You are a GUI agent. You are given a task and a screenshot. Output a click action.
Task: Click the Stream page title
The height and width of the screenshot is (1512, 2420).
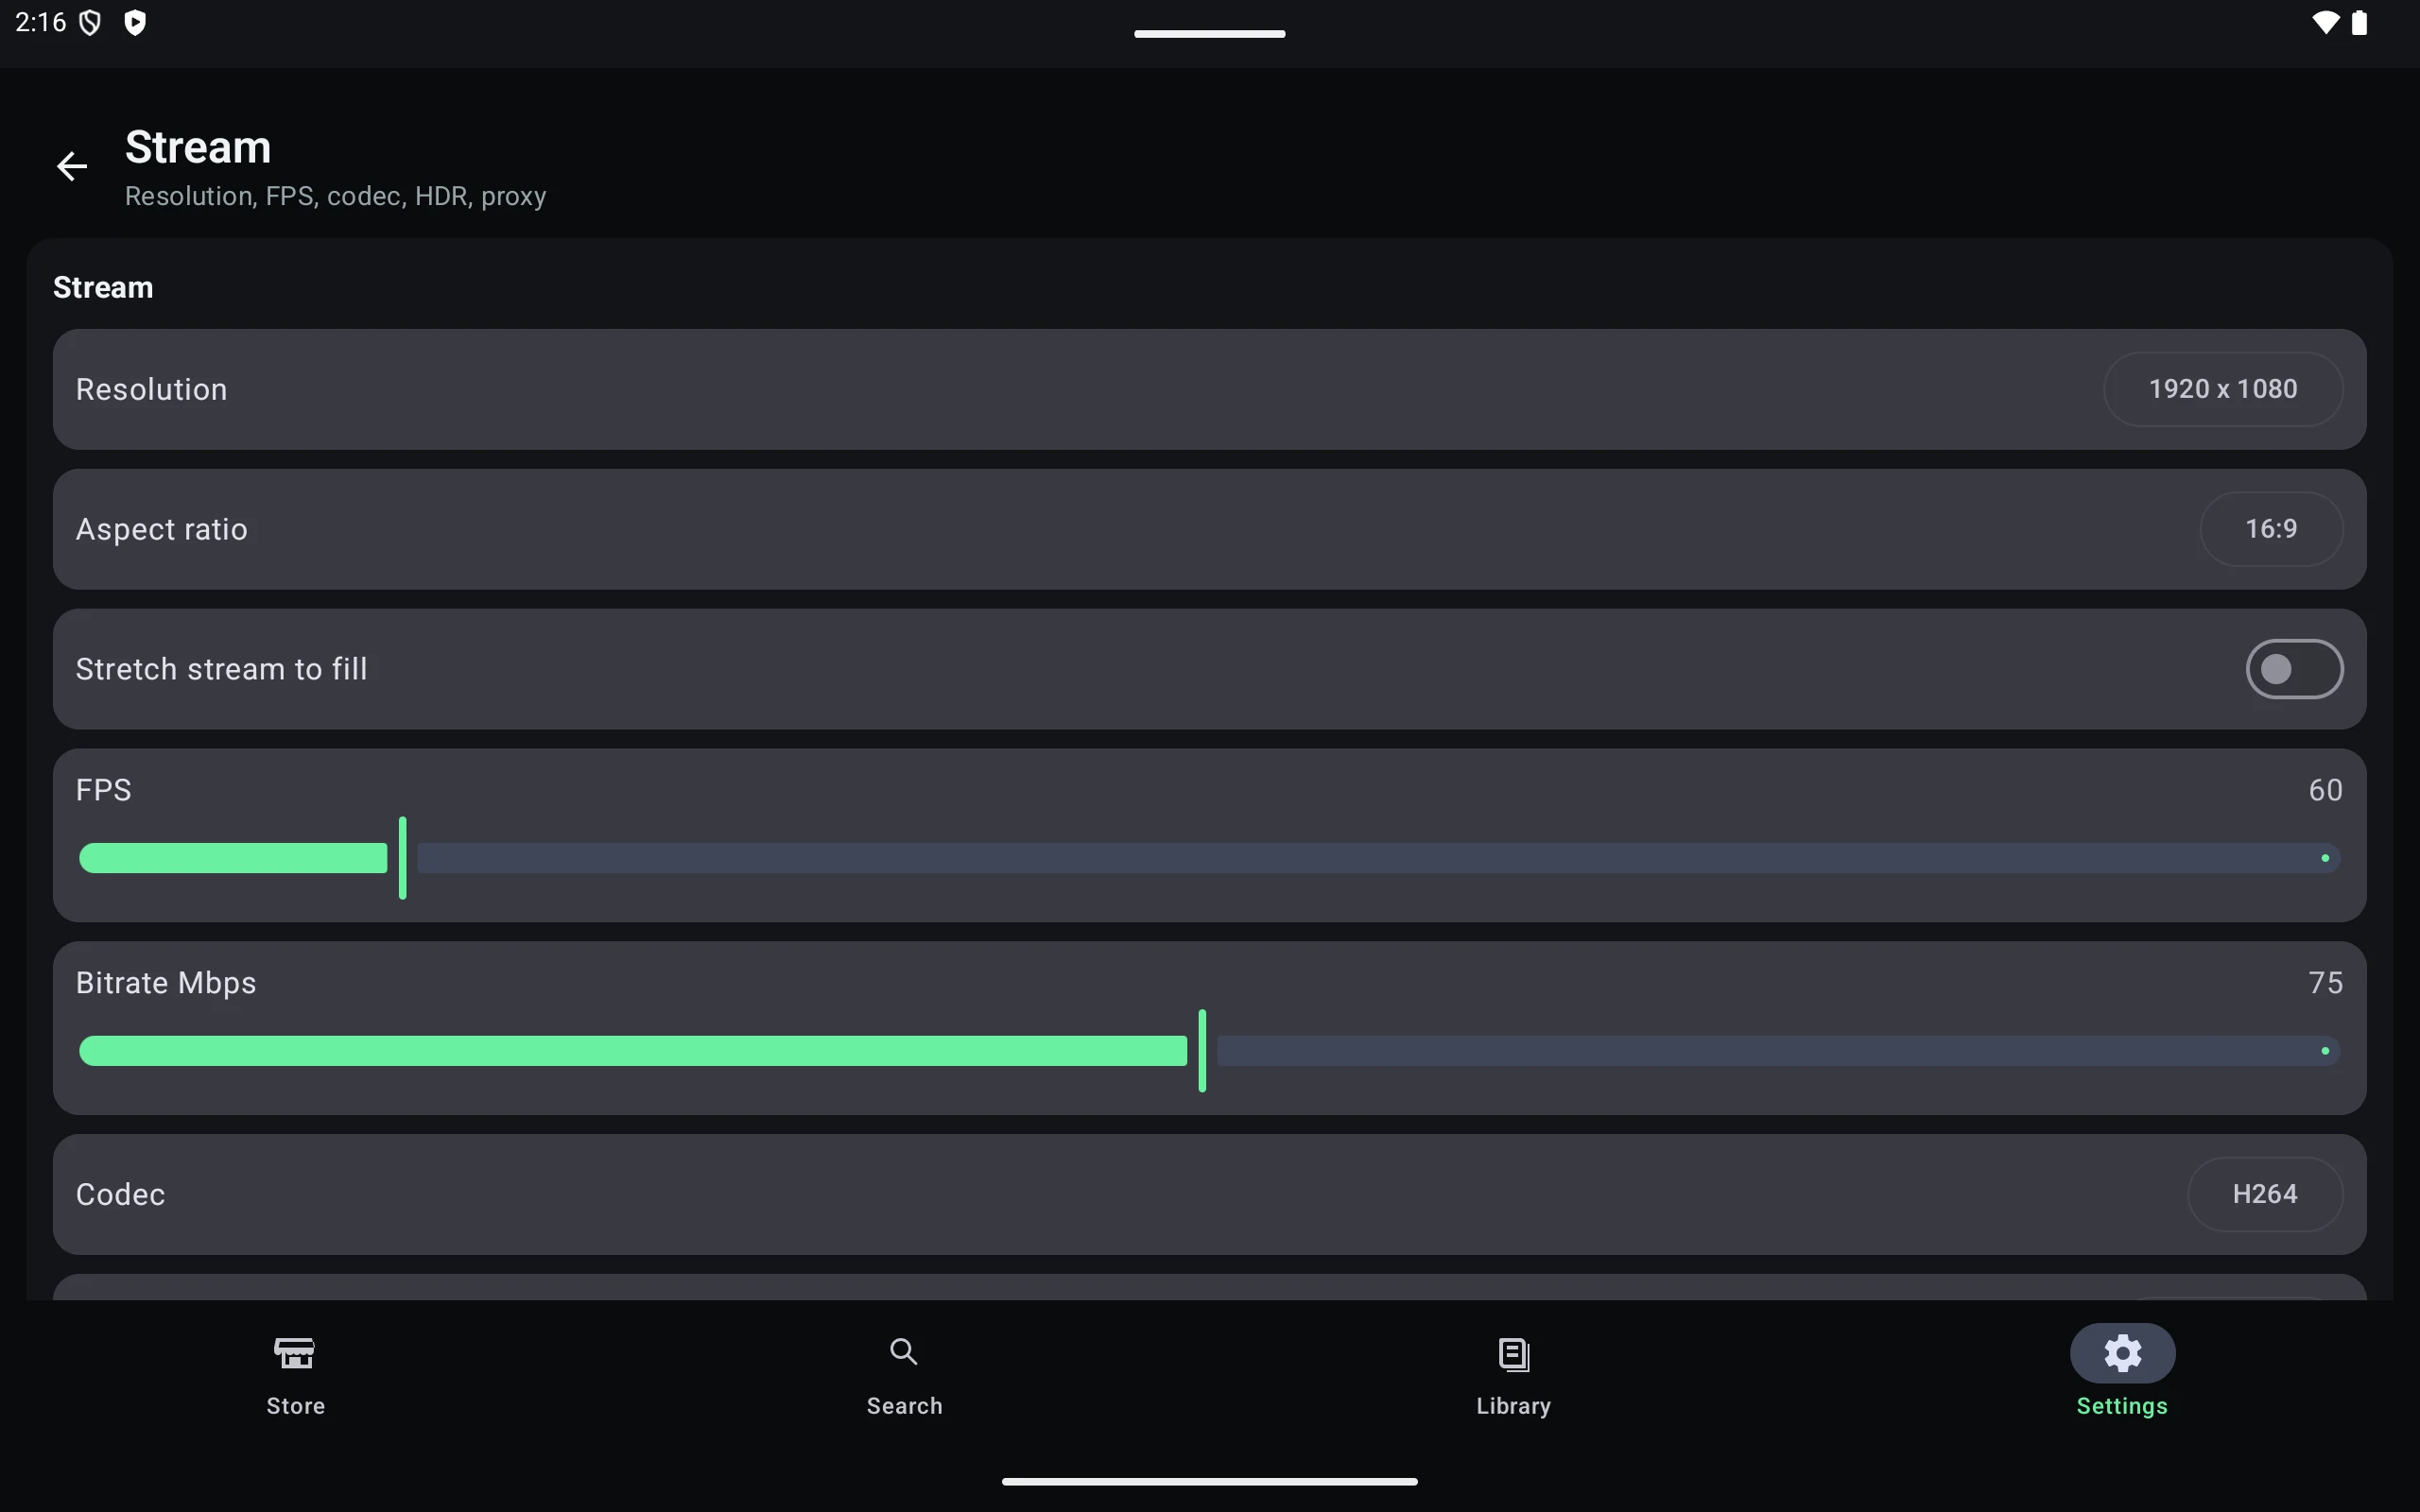pyautogui.click(x=198, y=148)
